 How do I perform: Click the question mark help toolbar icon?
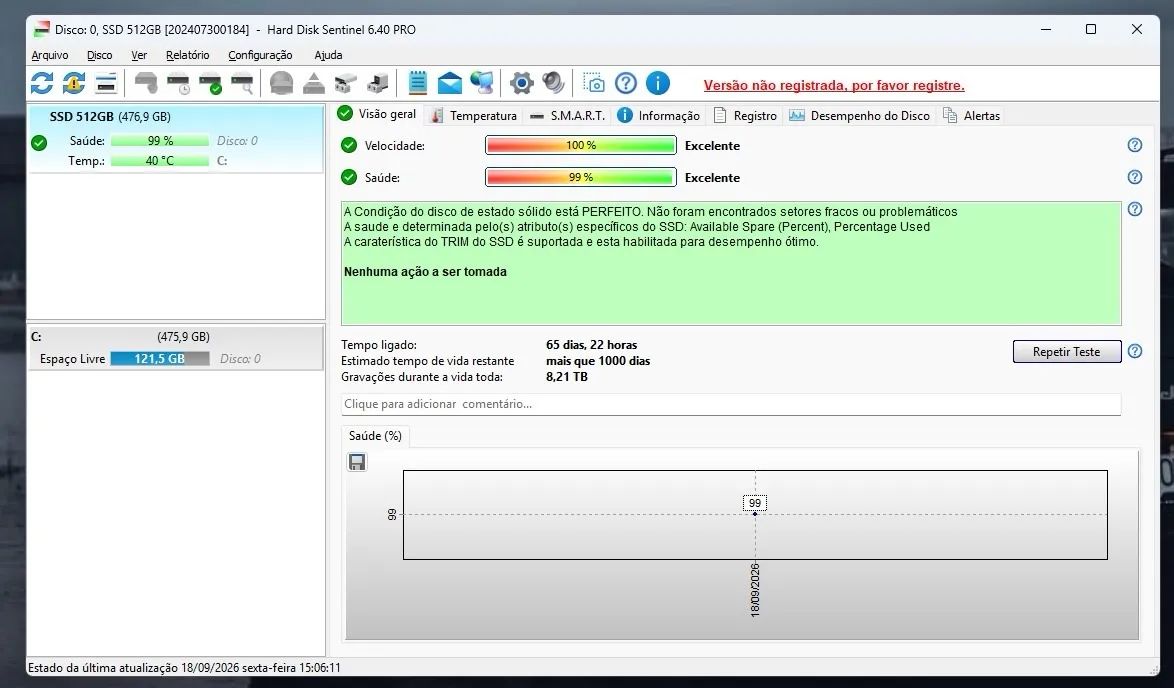coord(626,83)
